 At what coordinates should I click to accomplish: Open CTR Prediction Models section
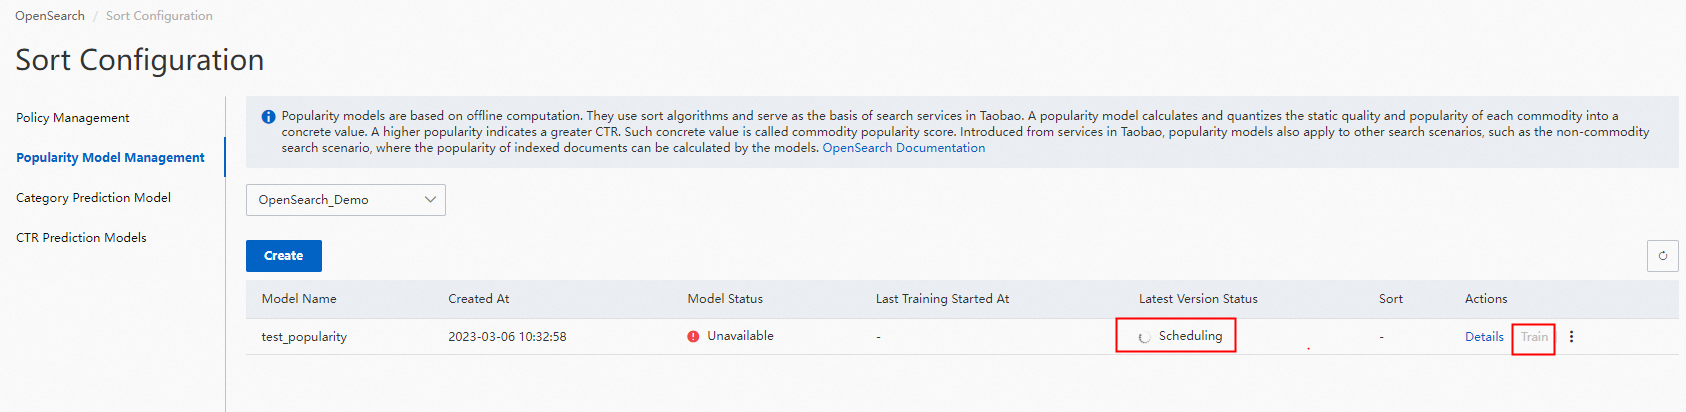coord(81,238)
